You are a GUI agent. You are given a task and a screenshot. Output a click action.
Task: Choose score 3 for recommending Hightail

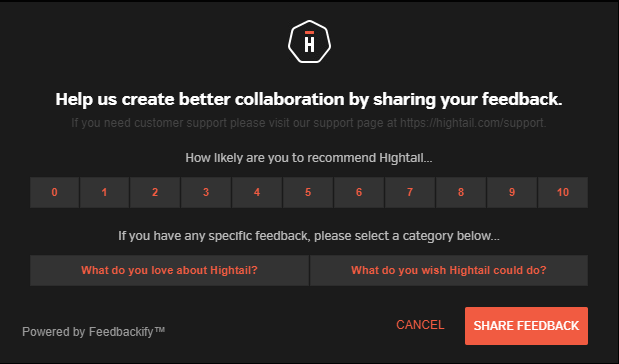[x=206, y=192]
